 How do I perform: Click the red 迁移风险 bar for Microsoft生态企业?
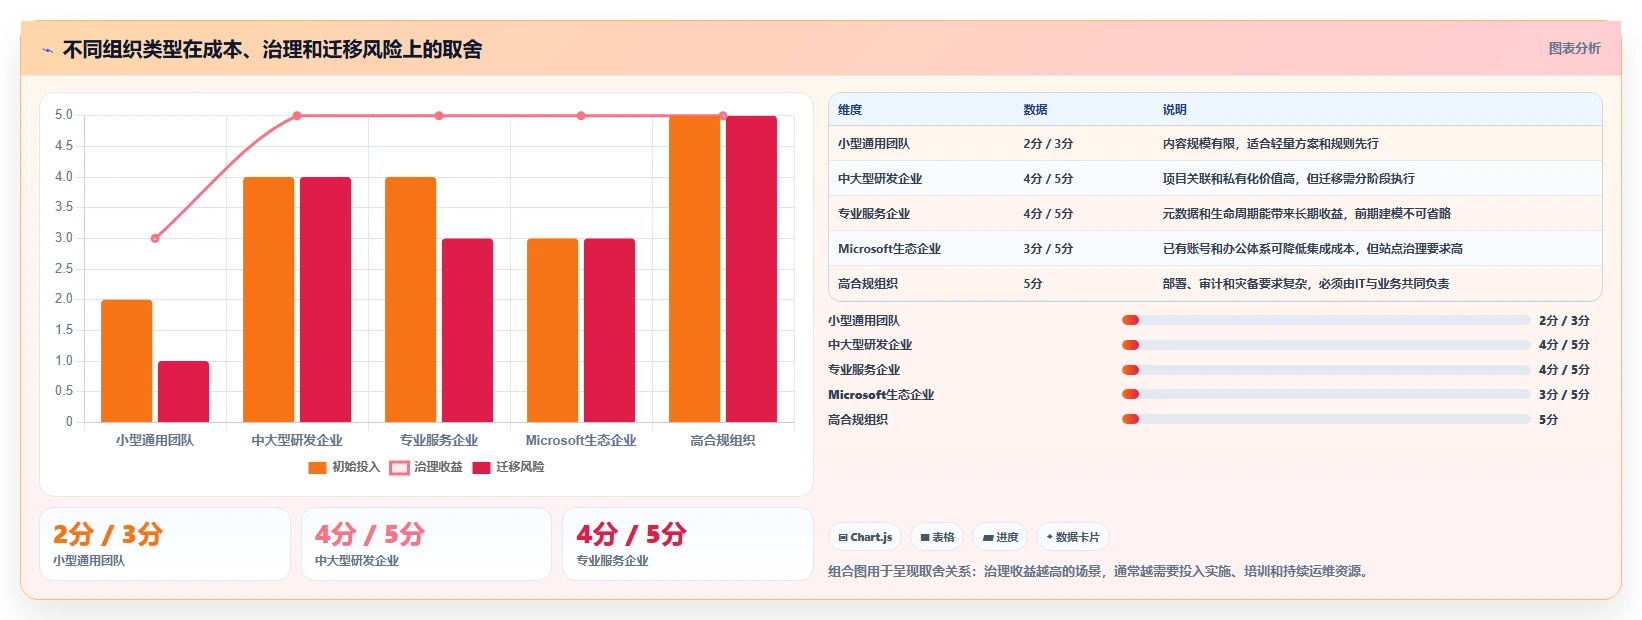tap(609, 330)
